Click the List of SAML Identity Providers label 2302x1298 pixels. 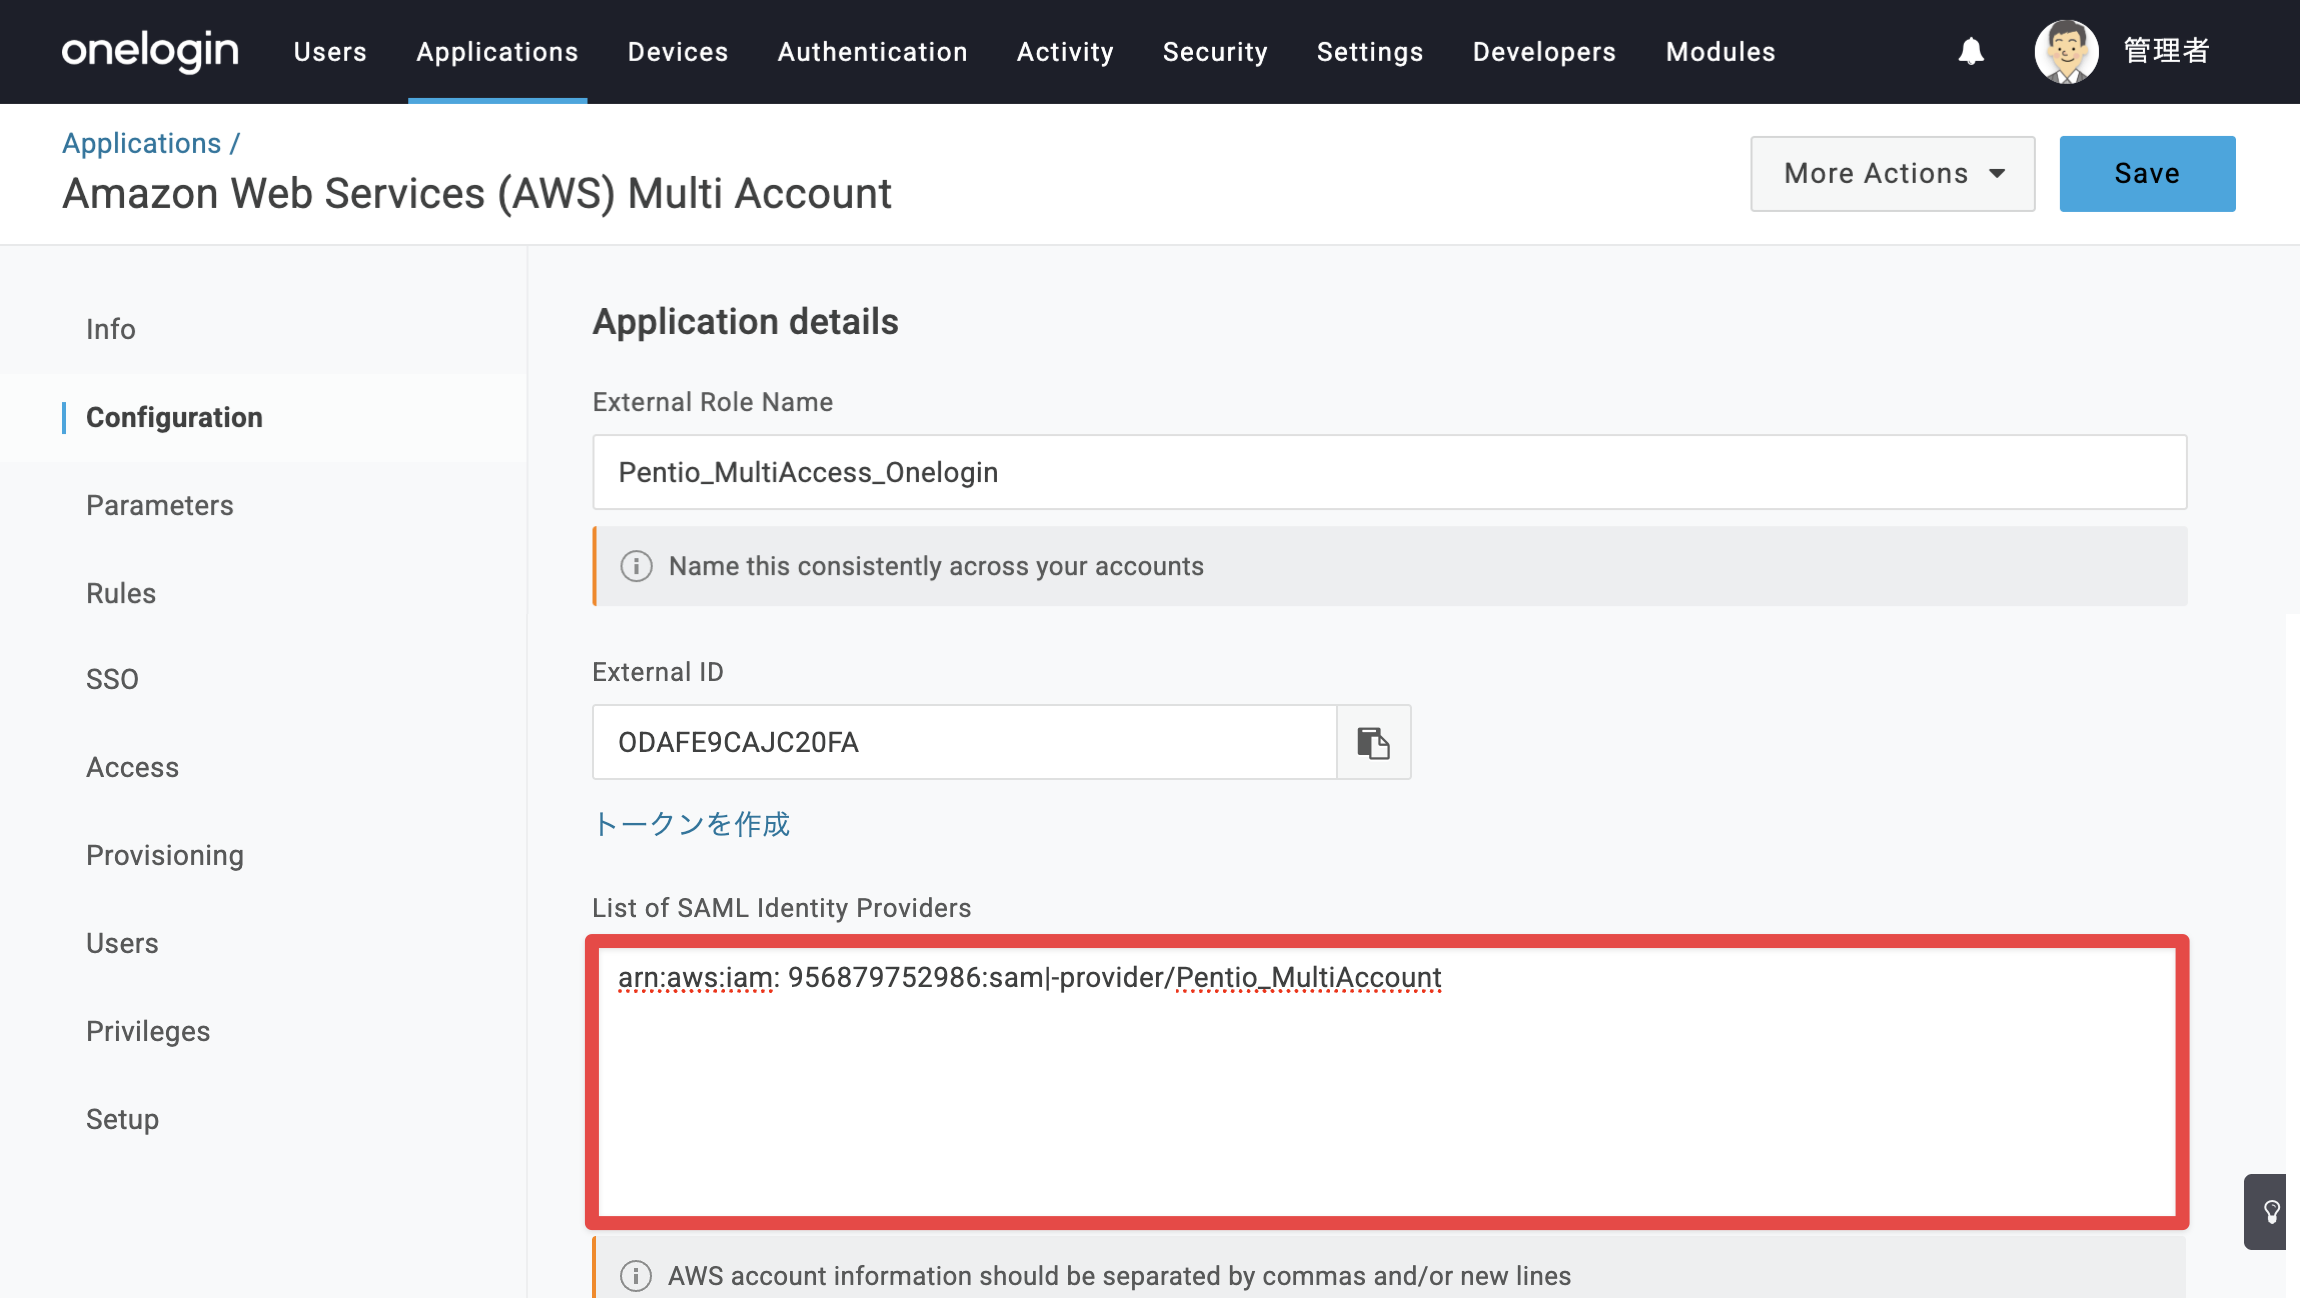[x=782, y=908]
